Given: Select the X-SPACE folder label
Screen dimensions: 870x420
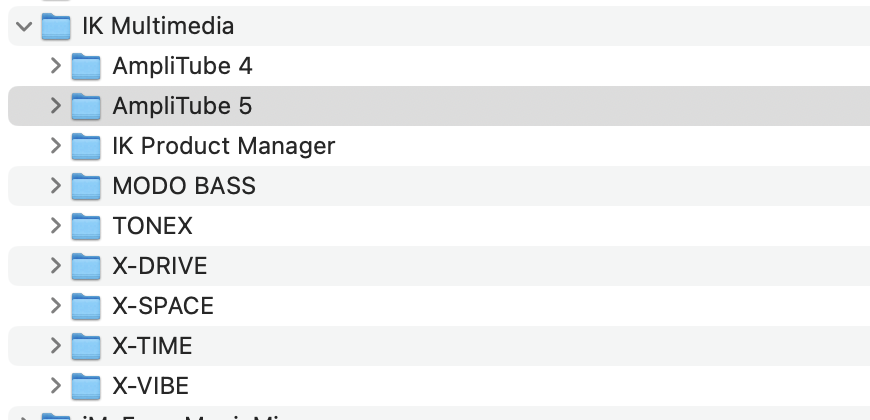Looking at the screenshot, I should pos(163,306).
